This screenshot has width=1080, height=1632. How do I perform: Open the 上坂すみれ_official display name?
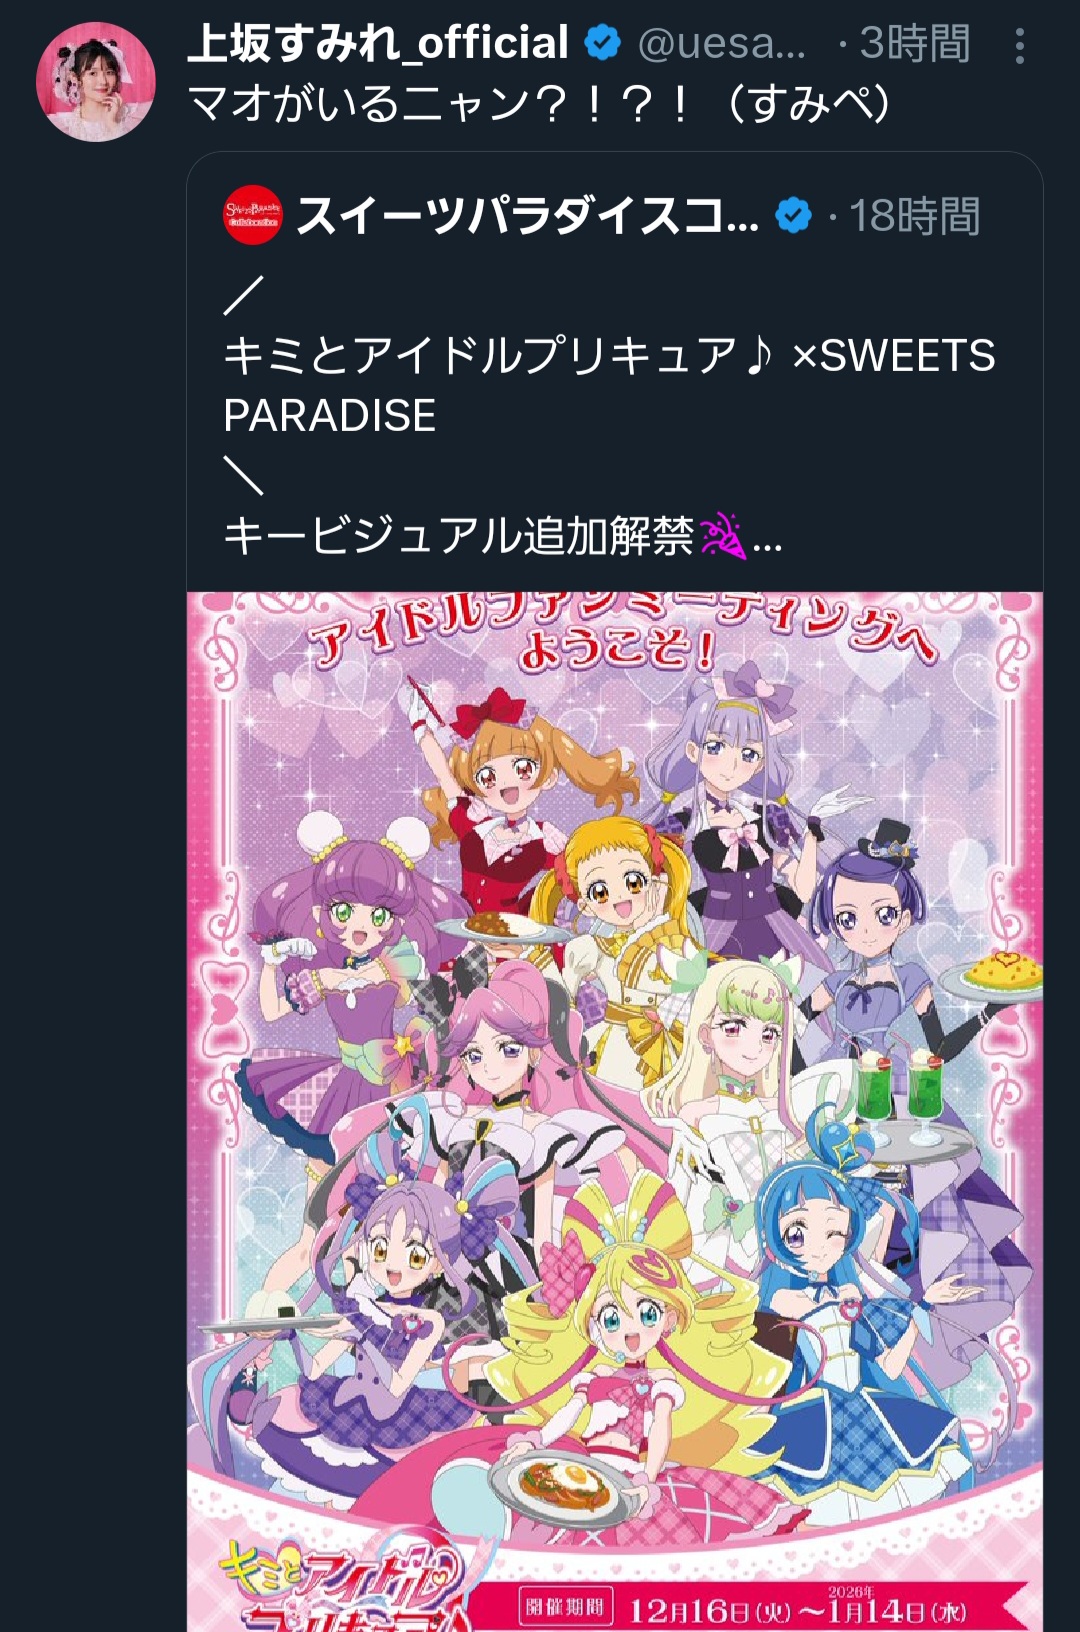coord(378,43)
